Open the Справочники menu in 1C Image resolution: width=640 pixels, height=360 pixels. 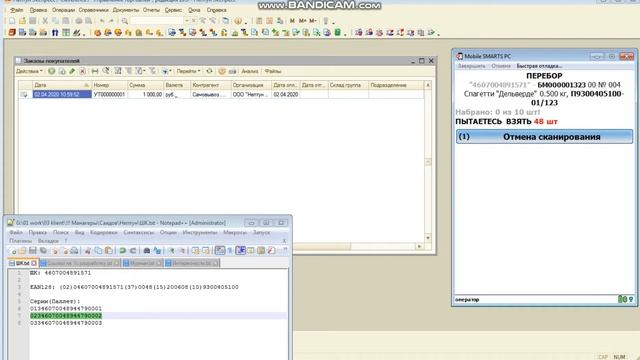(93, 10)
